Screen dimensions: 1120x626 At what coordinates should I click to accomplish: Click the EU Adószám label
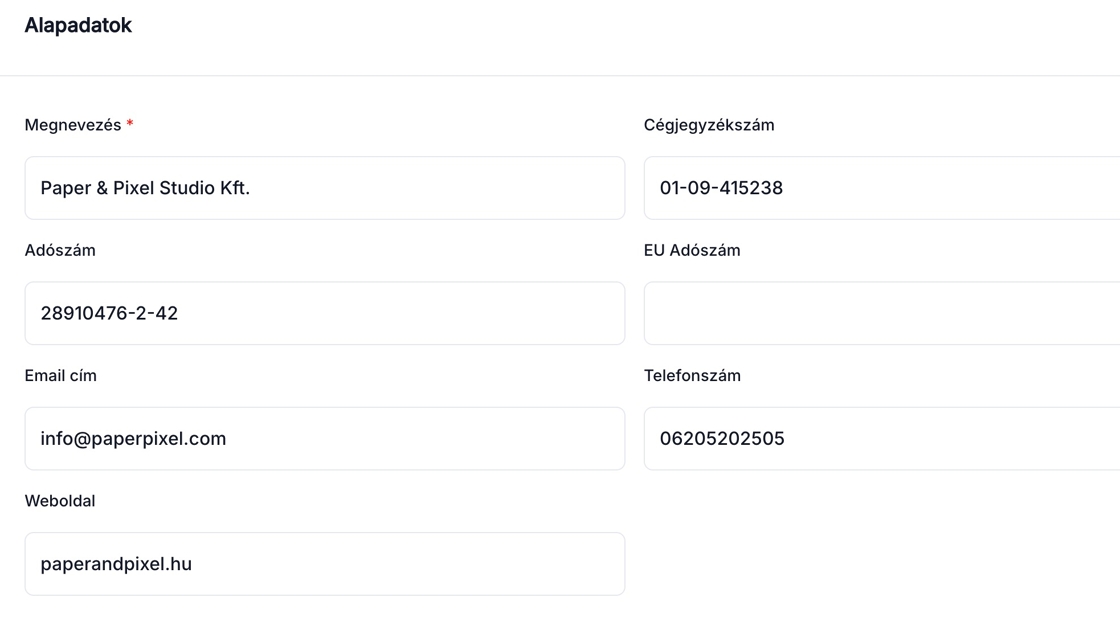(x=692, y=250)
